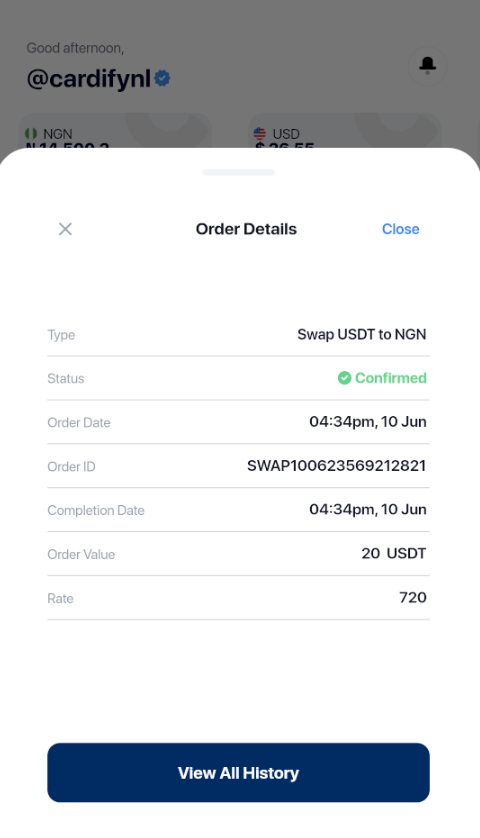Click the Order Value 20 USDT
The image size is (480, 838).
(393, 553)
